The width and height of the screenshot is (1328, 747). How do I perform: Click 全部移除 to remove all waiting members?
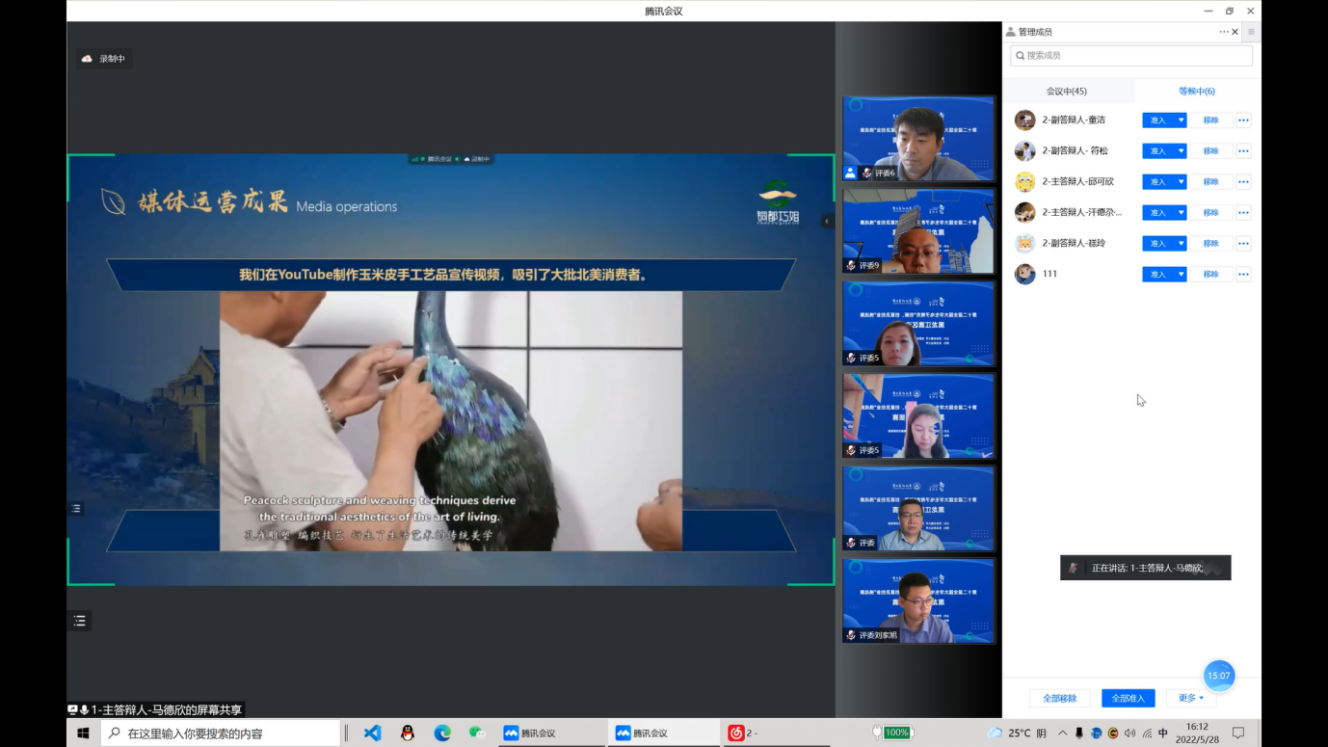(x=1059, y=698)
